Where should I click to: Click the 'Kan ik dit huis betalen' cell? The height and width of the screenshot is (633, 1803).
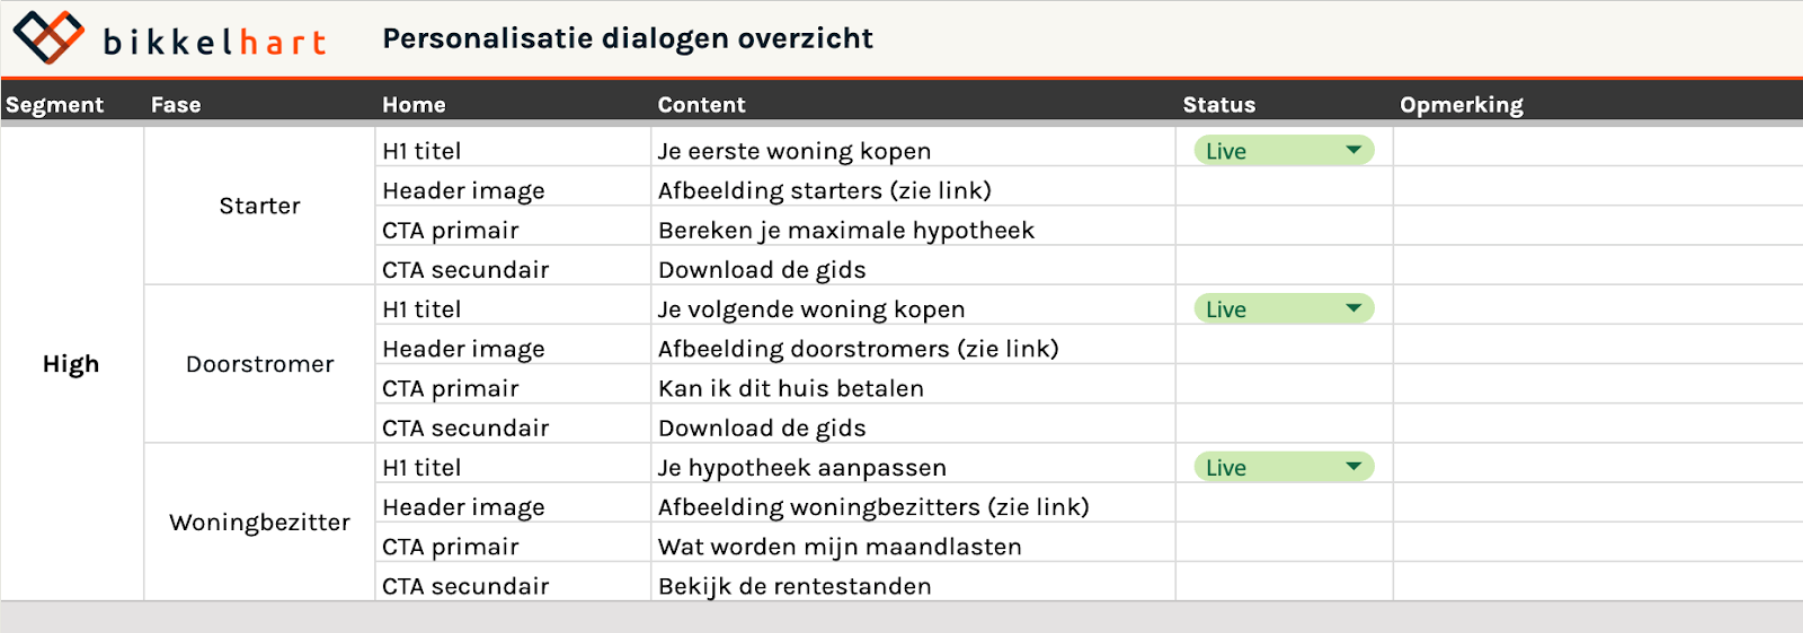[913, 388]
